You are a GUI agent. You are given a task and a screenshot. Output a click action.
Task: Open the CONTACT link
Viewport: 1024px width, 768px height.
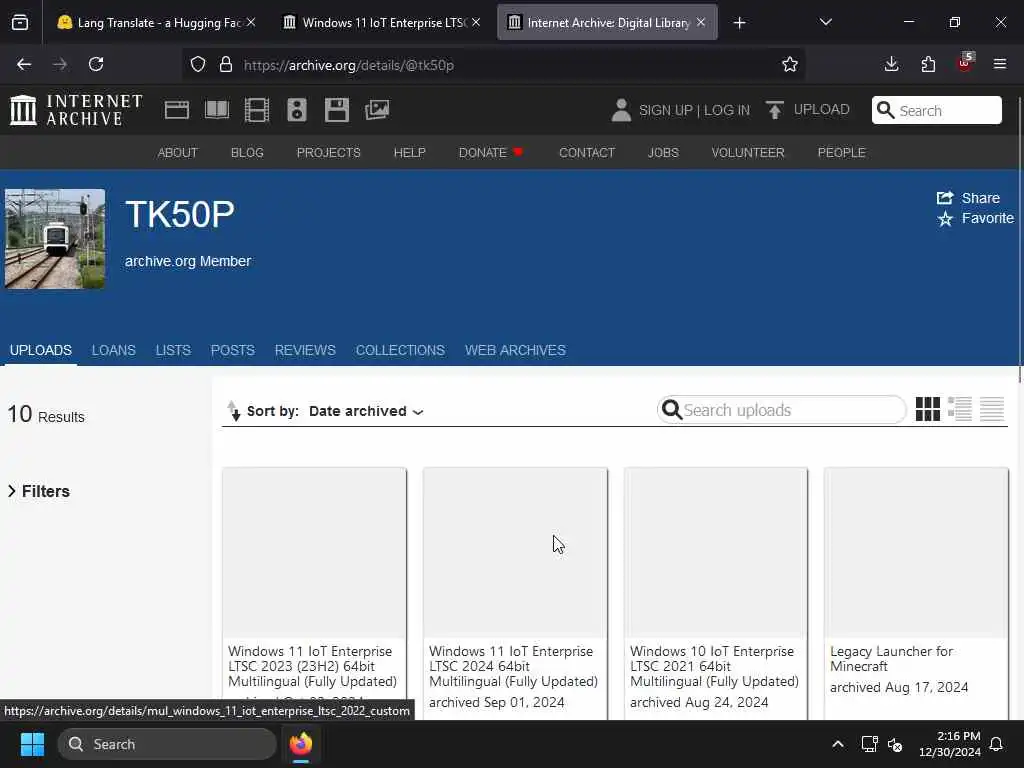(587, 152)
